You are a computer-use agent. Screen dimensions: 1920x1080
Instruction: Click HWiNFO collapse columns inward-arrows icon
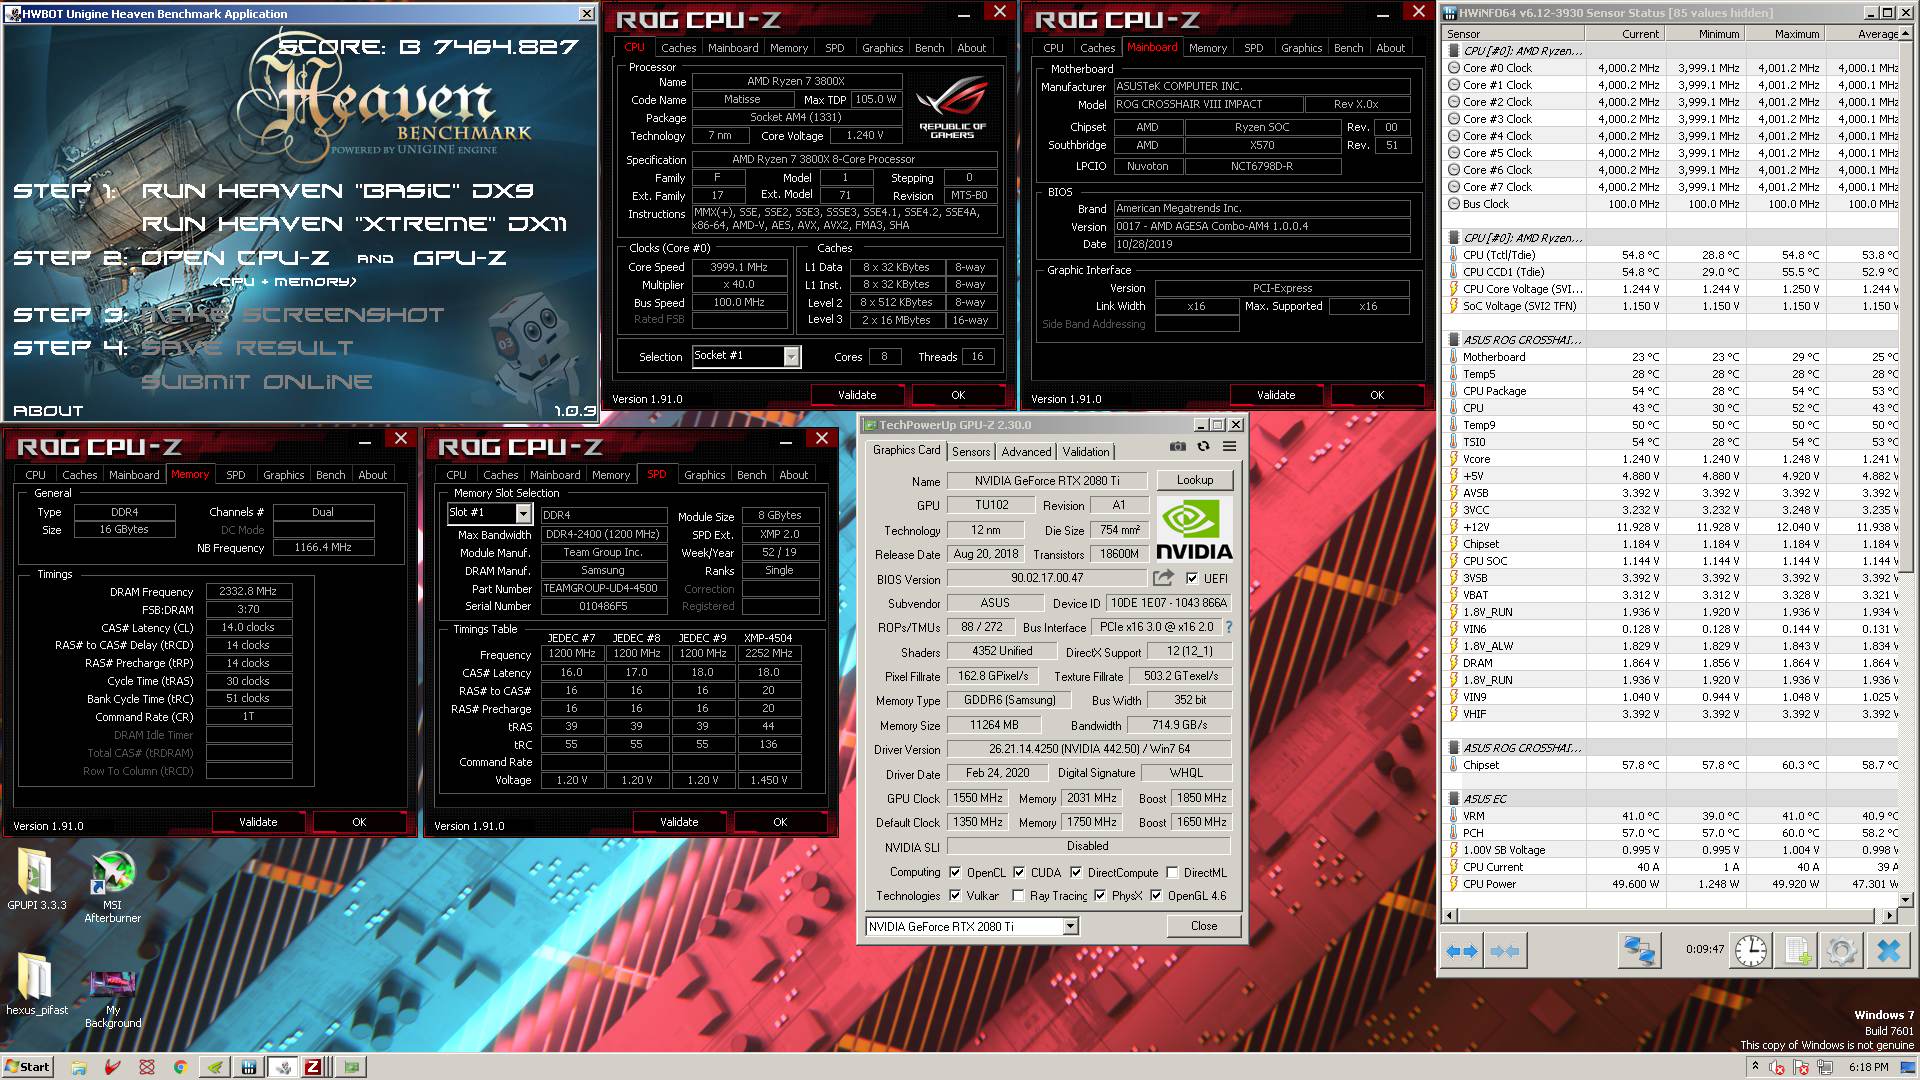coord(1504,951)
